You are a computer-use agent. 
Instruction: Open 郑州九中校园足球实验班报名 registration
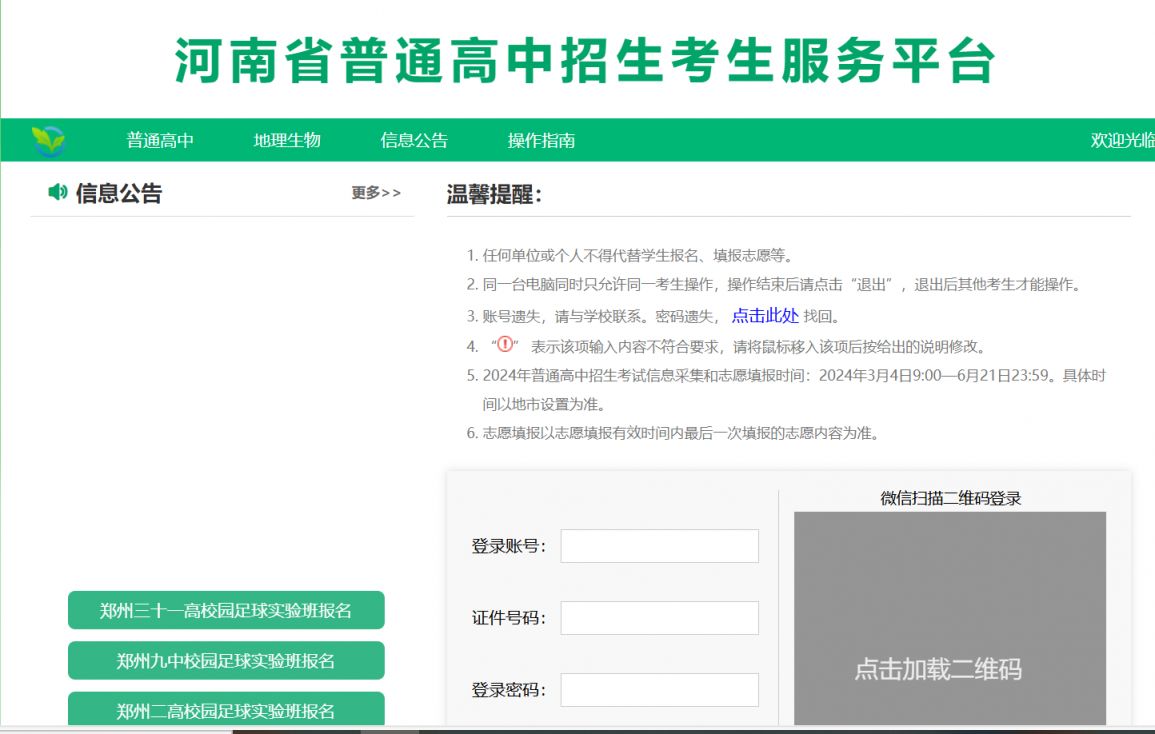(x=225, y=660)
